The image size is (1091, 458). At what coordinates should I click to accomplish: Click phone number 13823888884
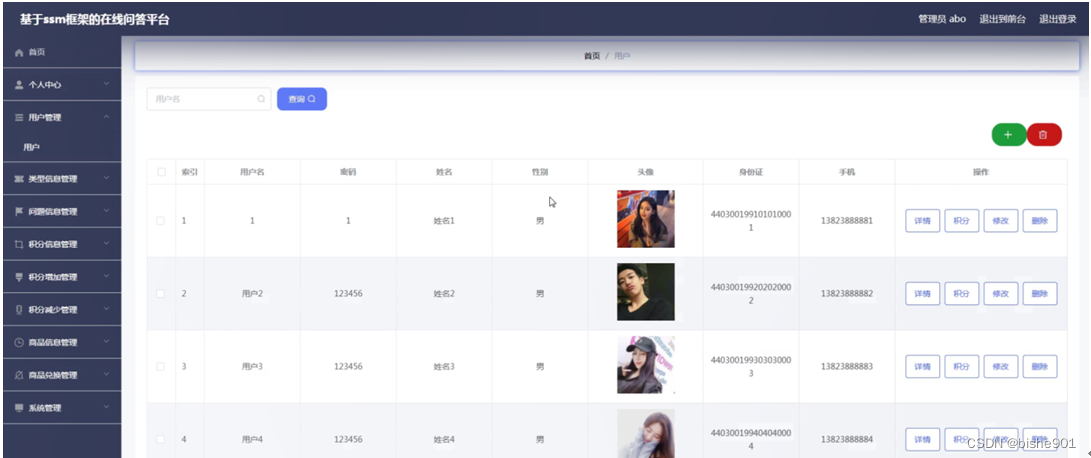point(847,439)
